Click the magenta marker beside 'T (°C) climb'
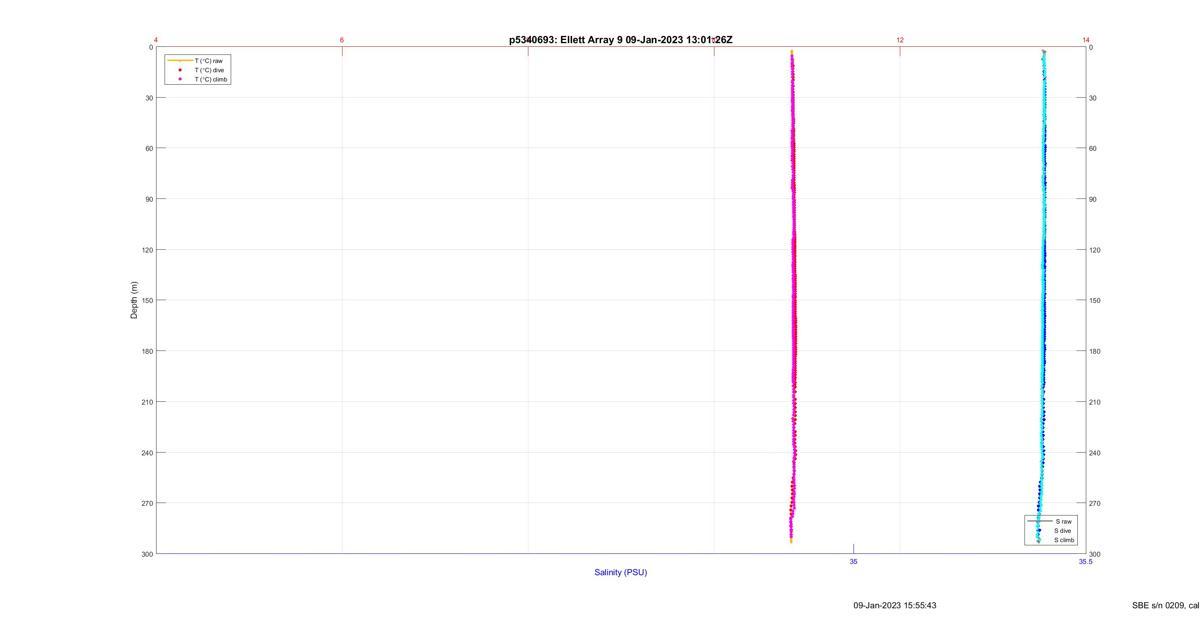1200x622 pixels. [180, 79]
